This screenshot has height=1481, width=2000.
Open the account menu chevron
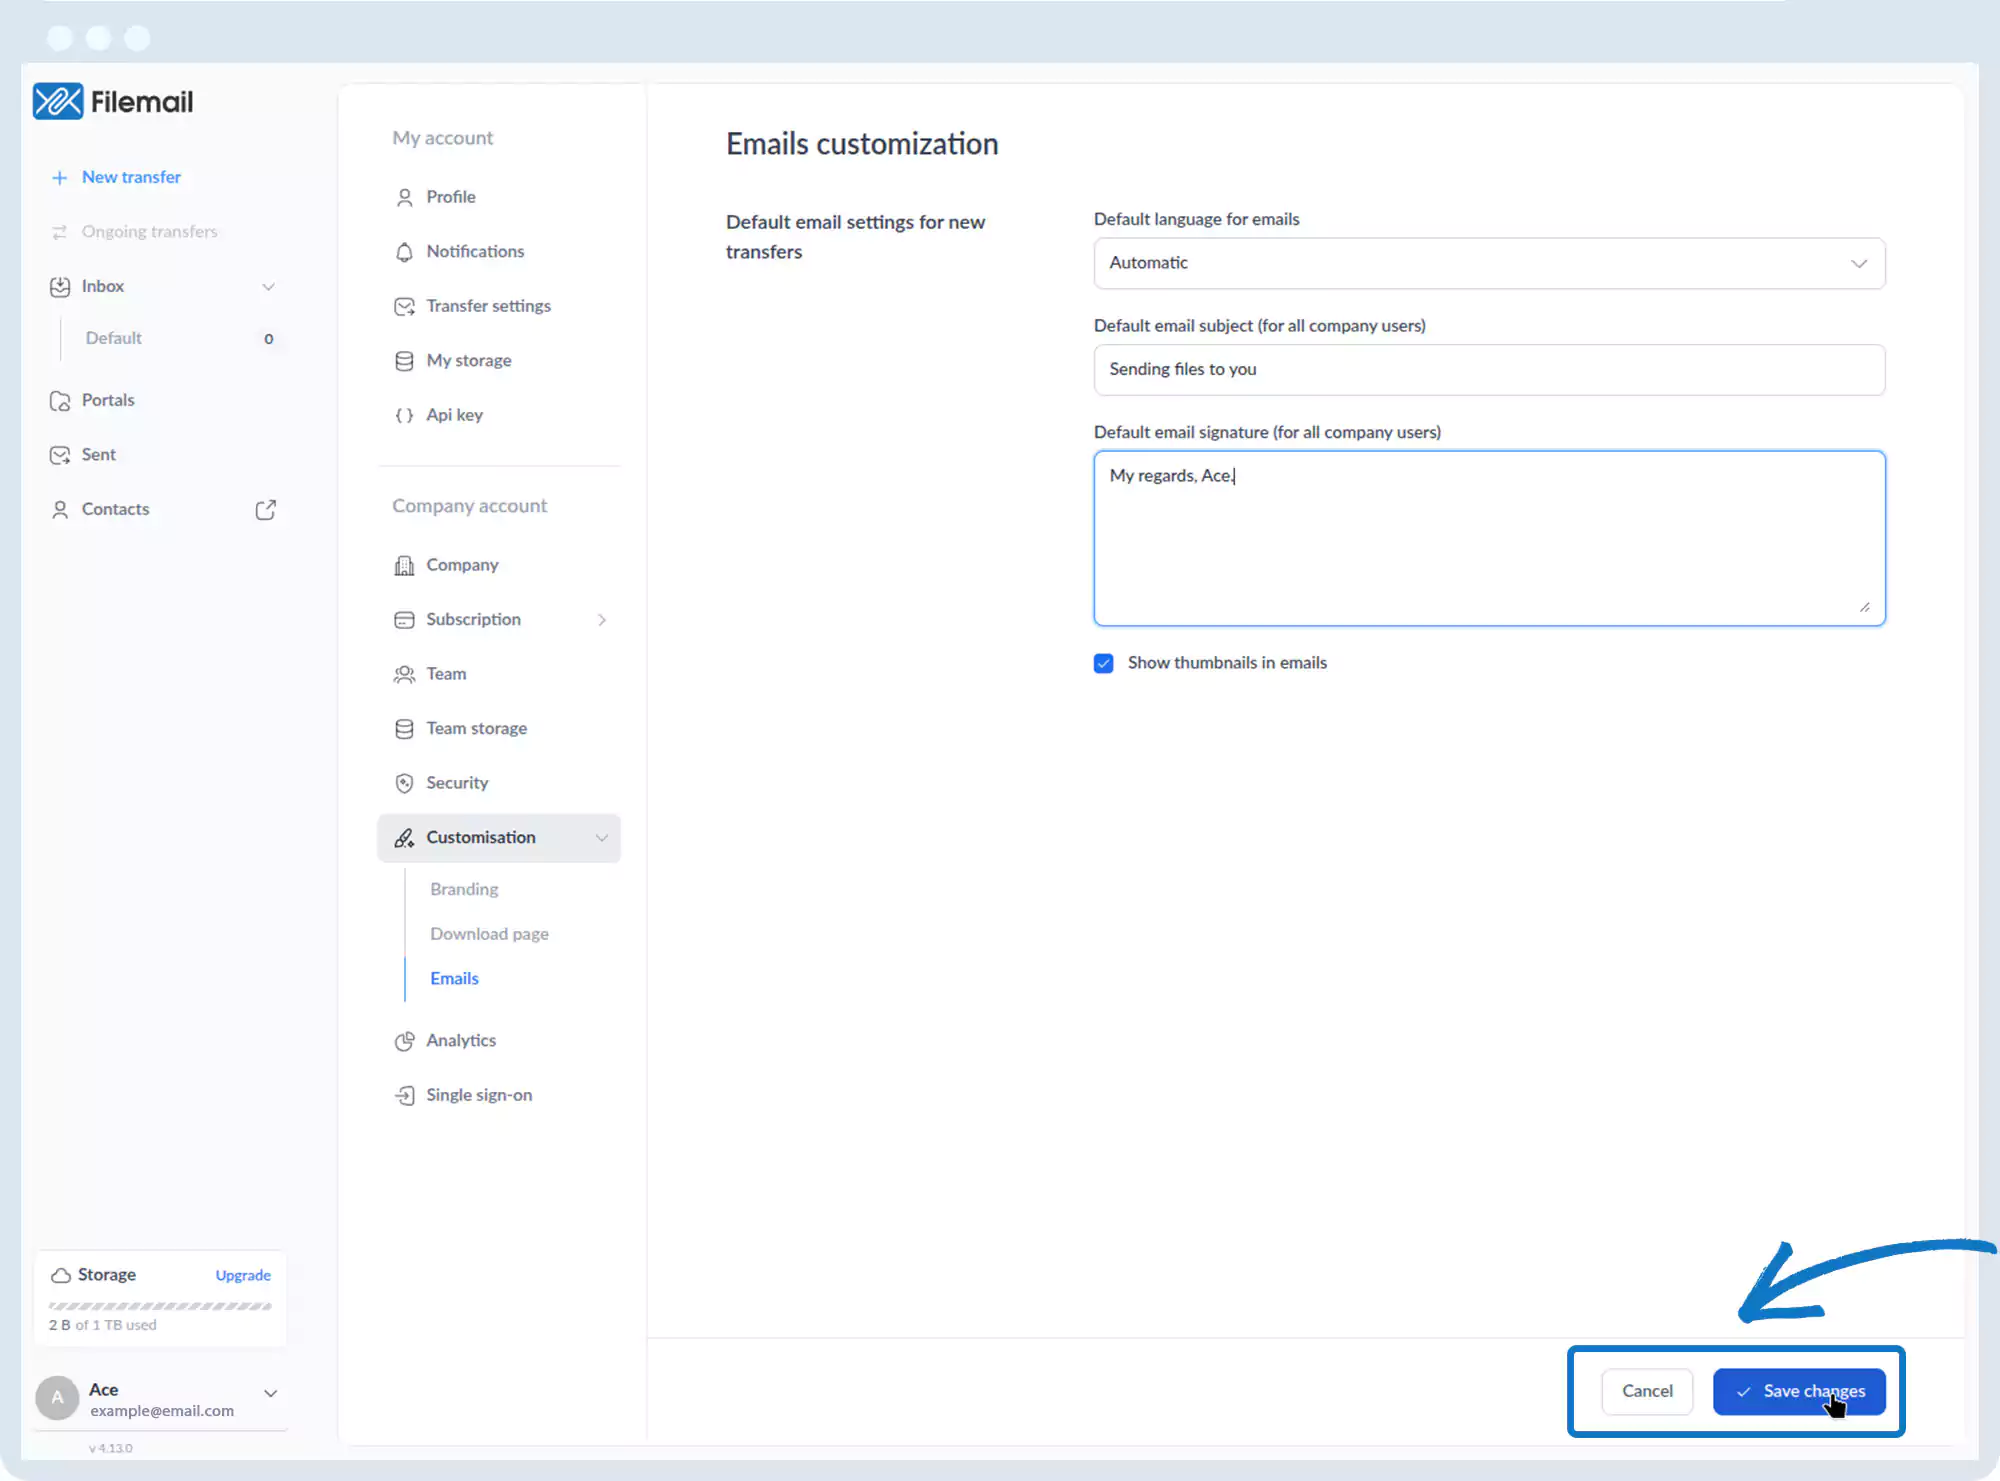point(270,1393)
